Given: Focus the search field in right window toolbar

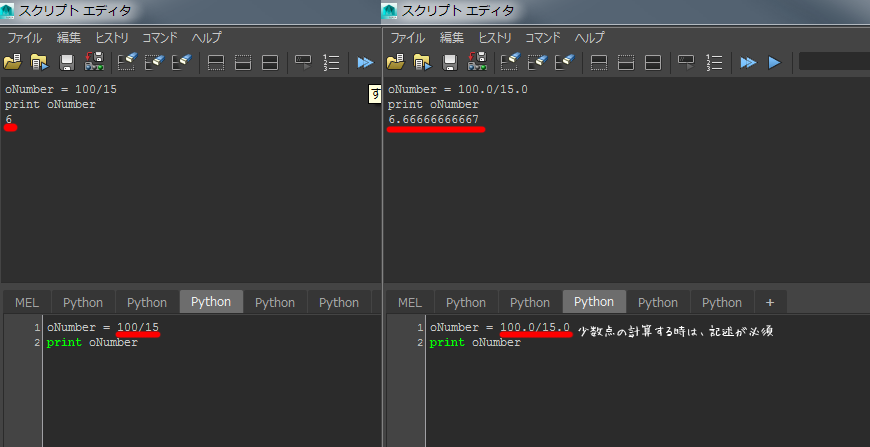Looking at the screenshot, I should [834, 61].
